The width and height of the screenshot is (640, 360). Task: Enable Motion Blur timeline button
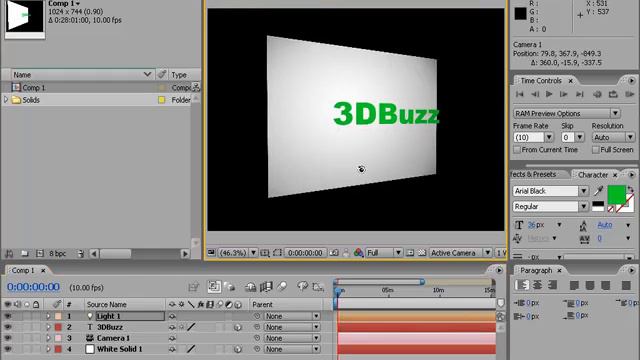pyautogui.click(x=282, y=287)
